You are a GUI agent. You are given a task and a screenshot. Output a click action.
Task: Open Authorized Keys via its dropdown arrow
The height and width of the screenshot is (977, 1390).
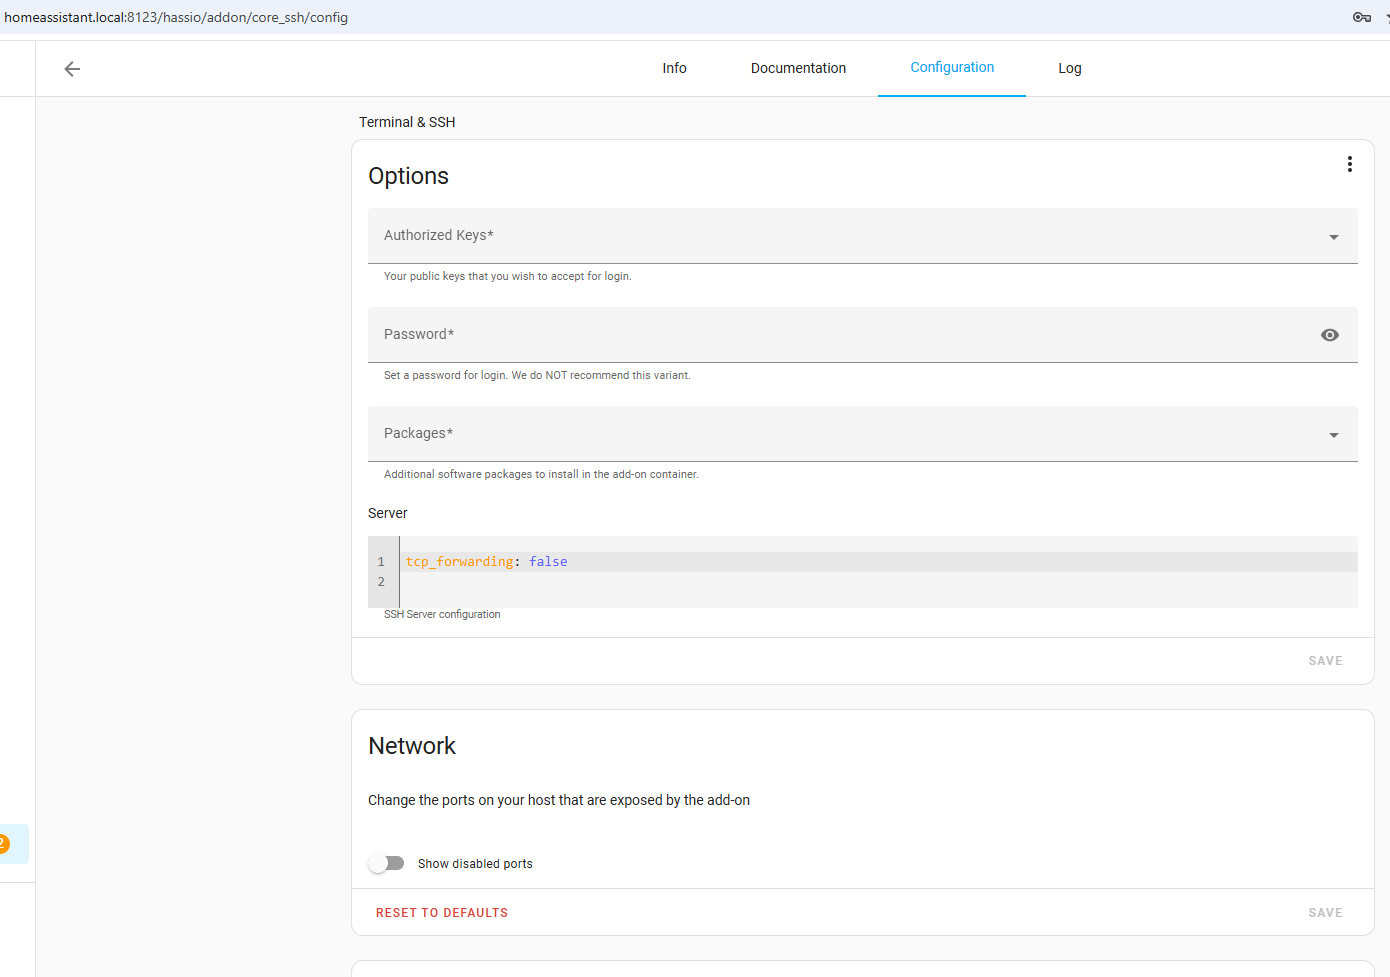click(x=1333, y=236)
